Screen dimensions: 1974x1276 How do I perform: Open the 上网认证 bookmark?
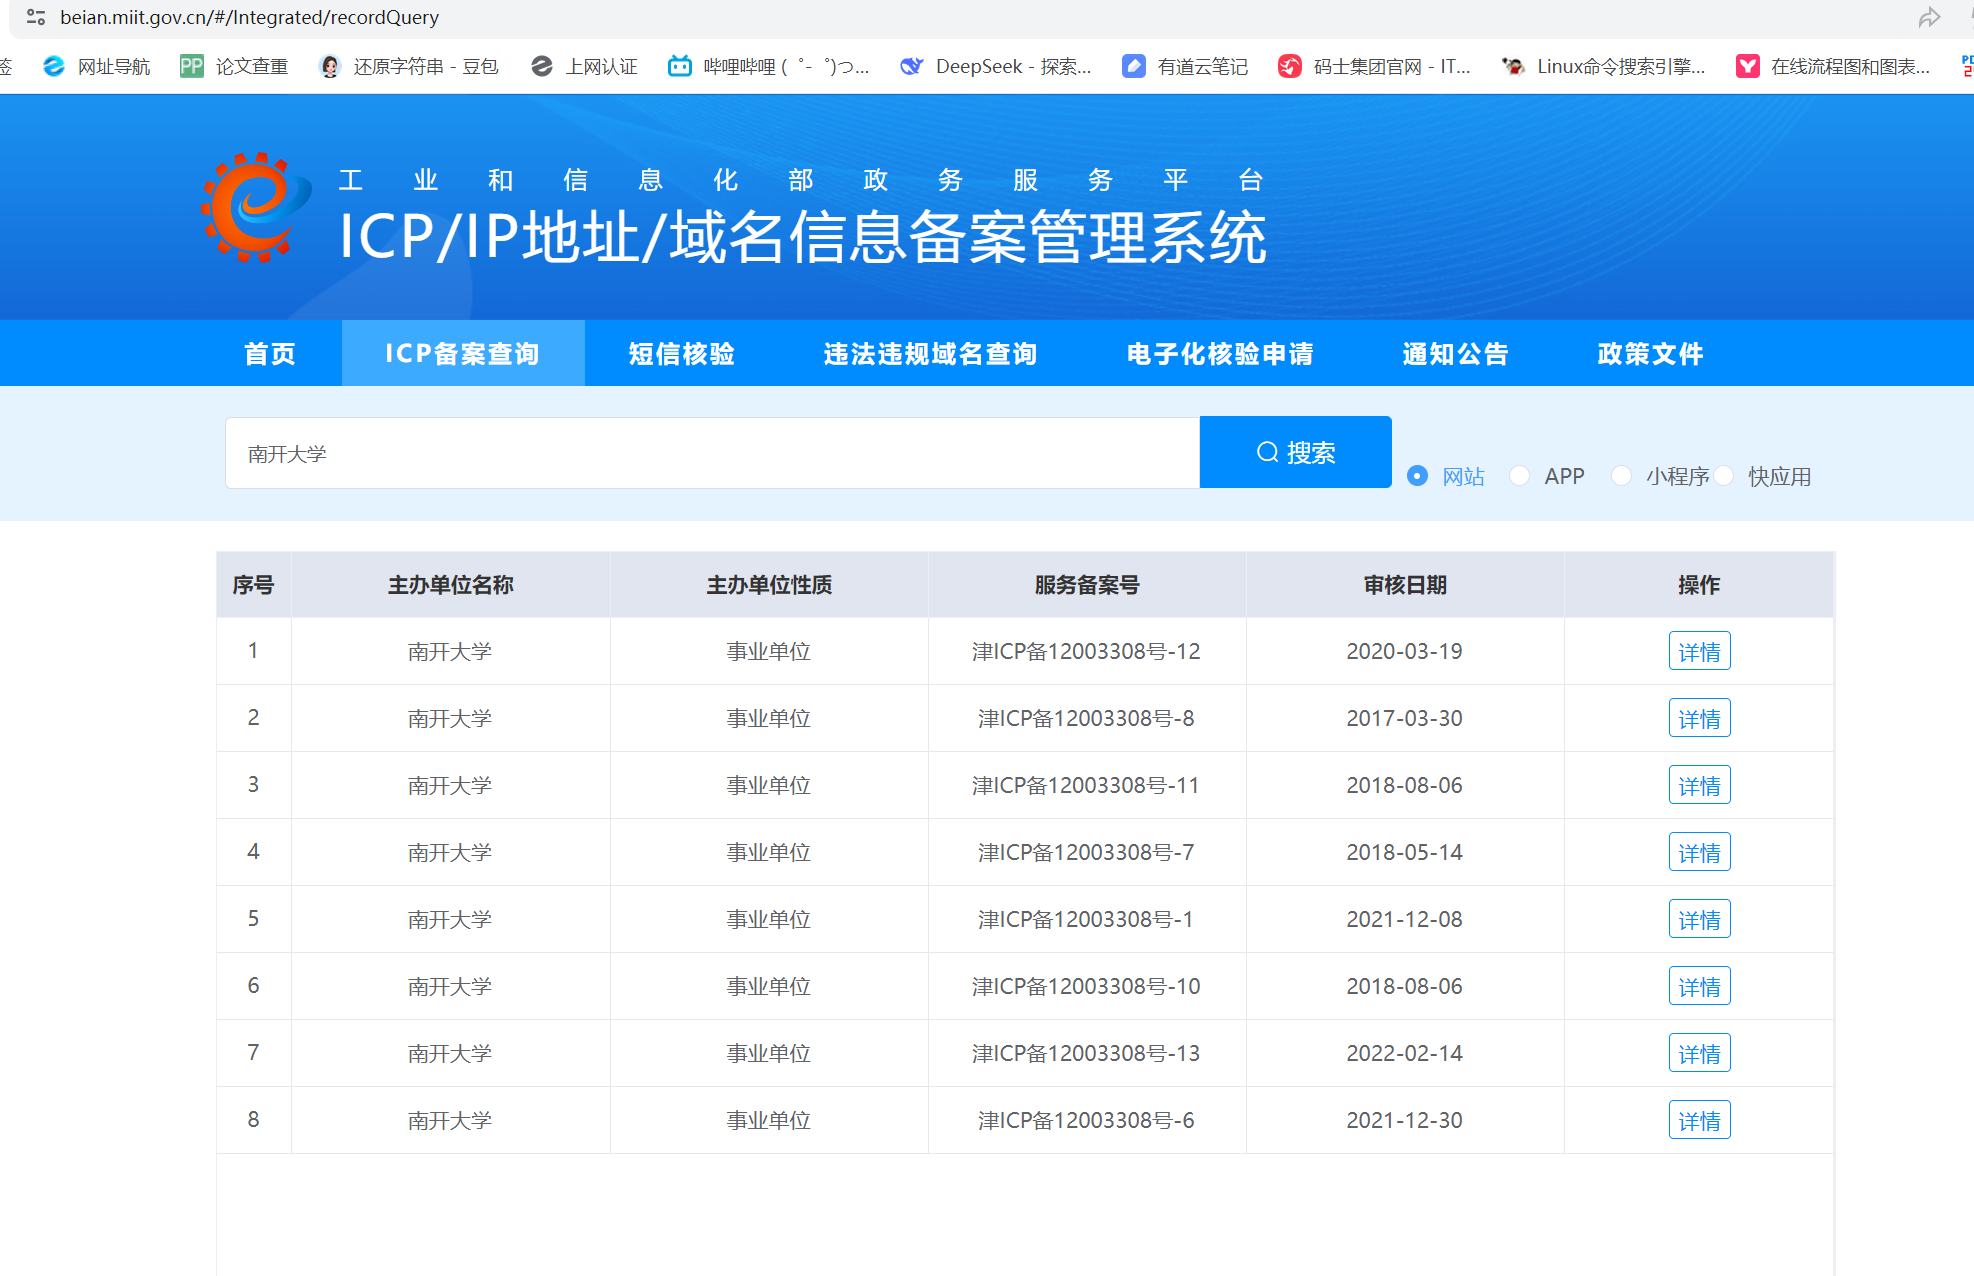pyautogui.click(x=583, y=66)
